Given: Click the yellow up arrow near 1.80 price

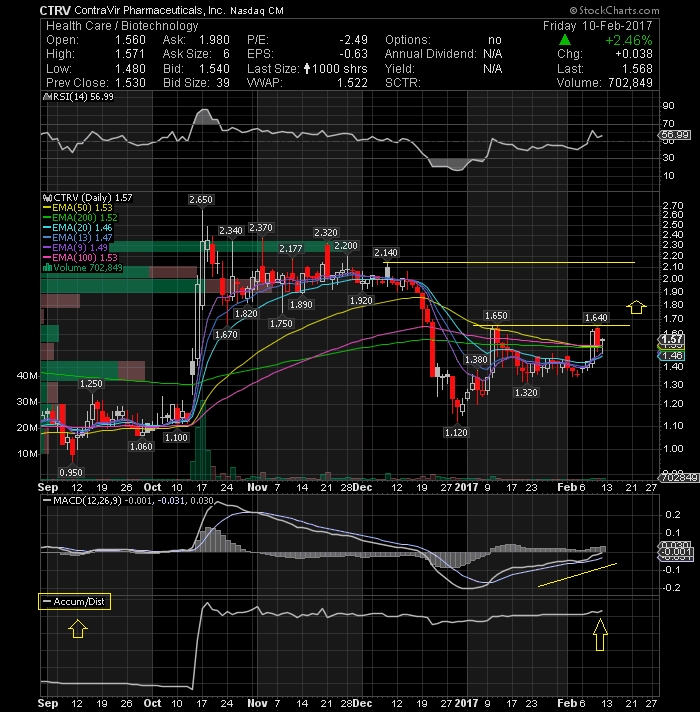Looking at the screenshot, I should point(636,307).
